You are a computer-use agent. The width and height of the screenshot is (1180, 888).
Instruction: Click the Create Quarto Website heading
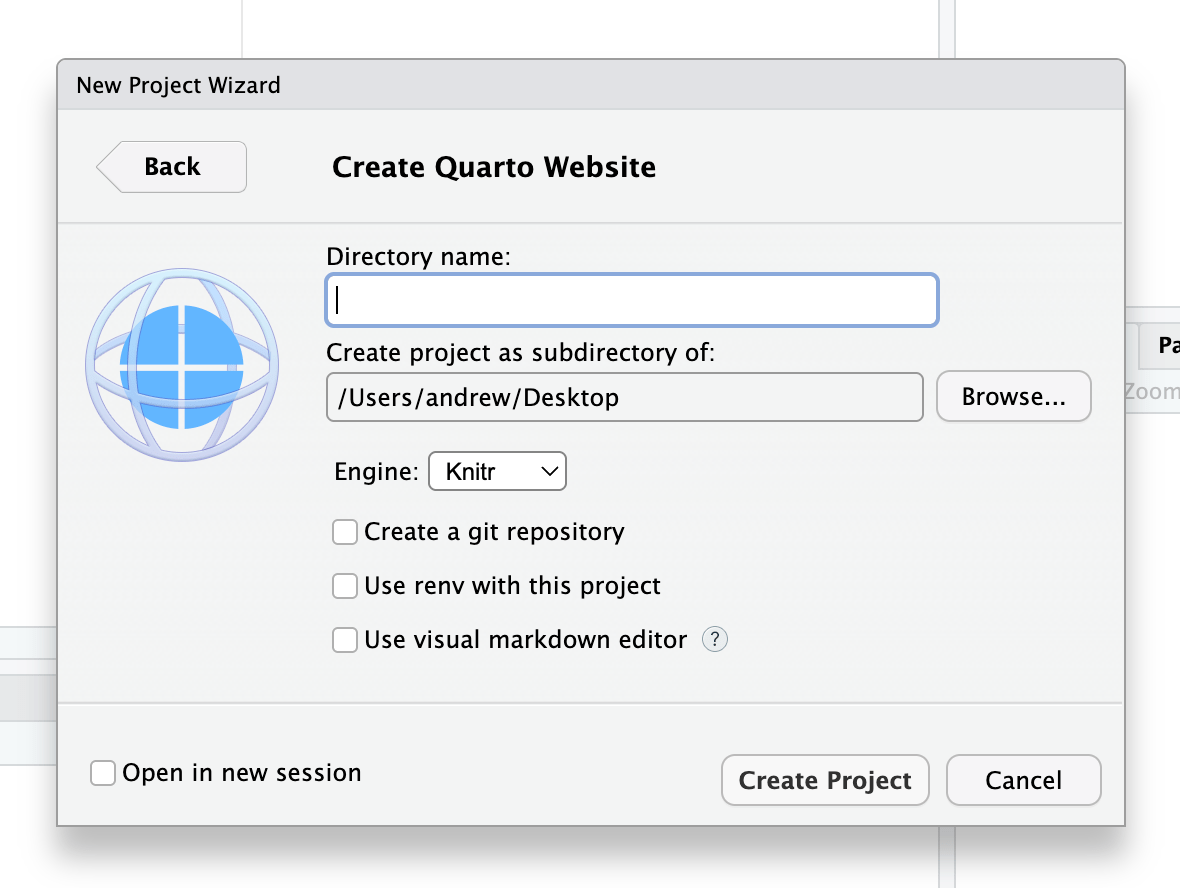(x=494, y=166)
